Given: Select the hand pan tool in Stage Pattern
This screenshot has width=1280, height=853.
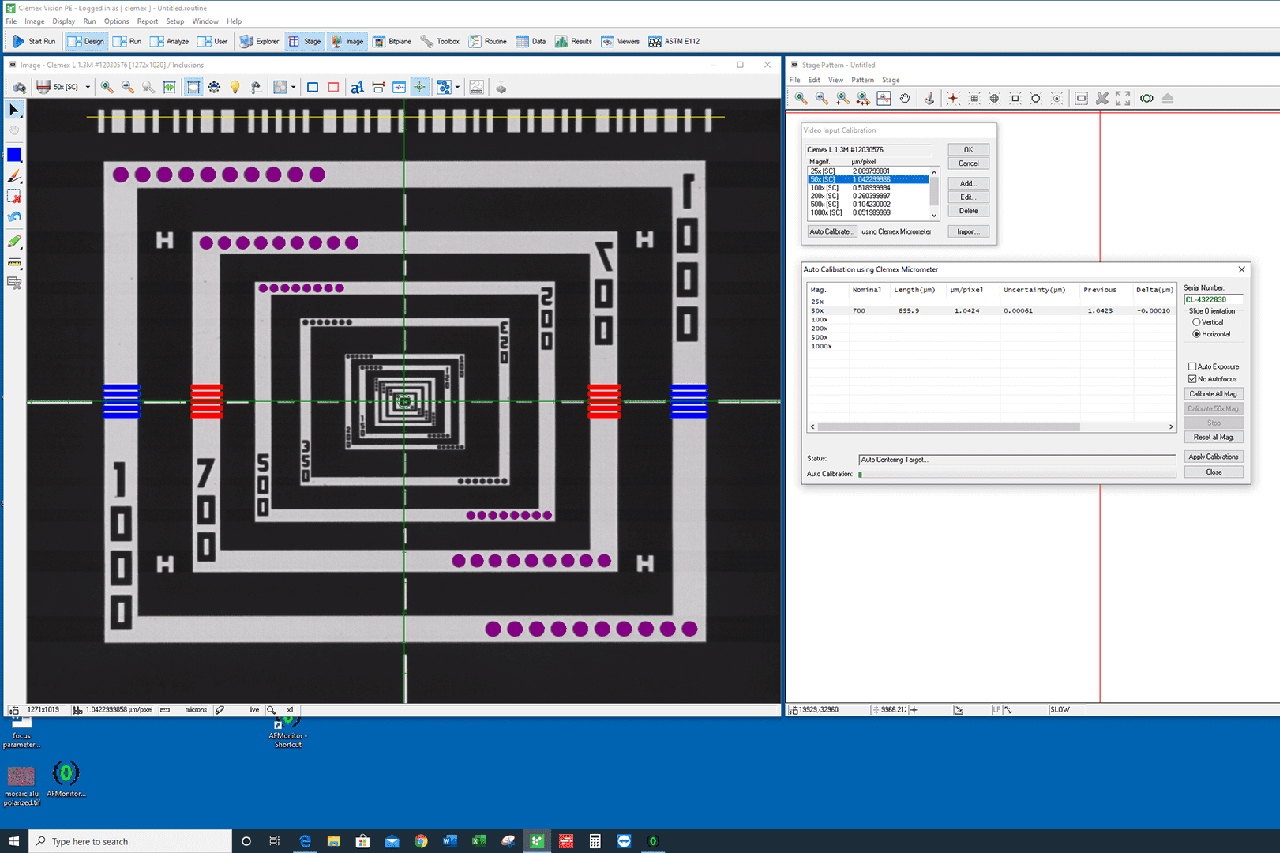Looking at the screenshot, I should tap(905, 98).
